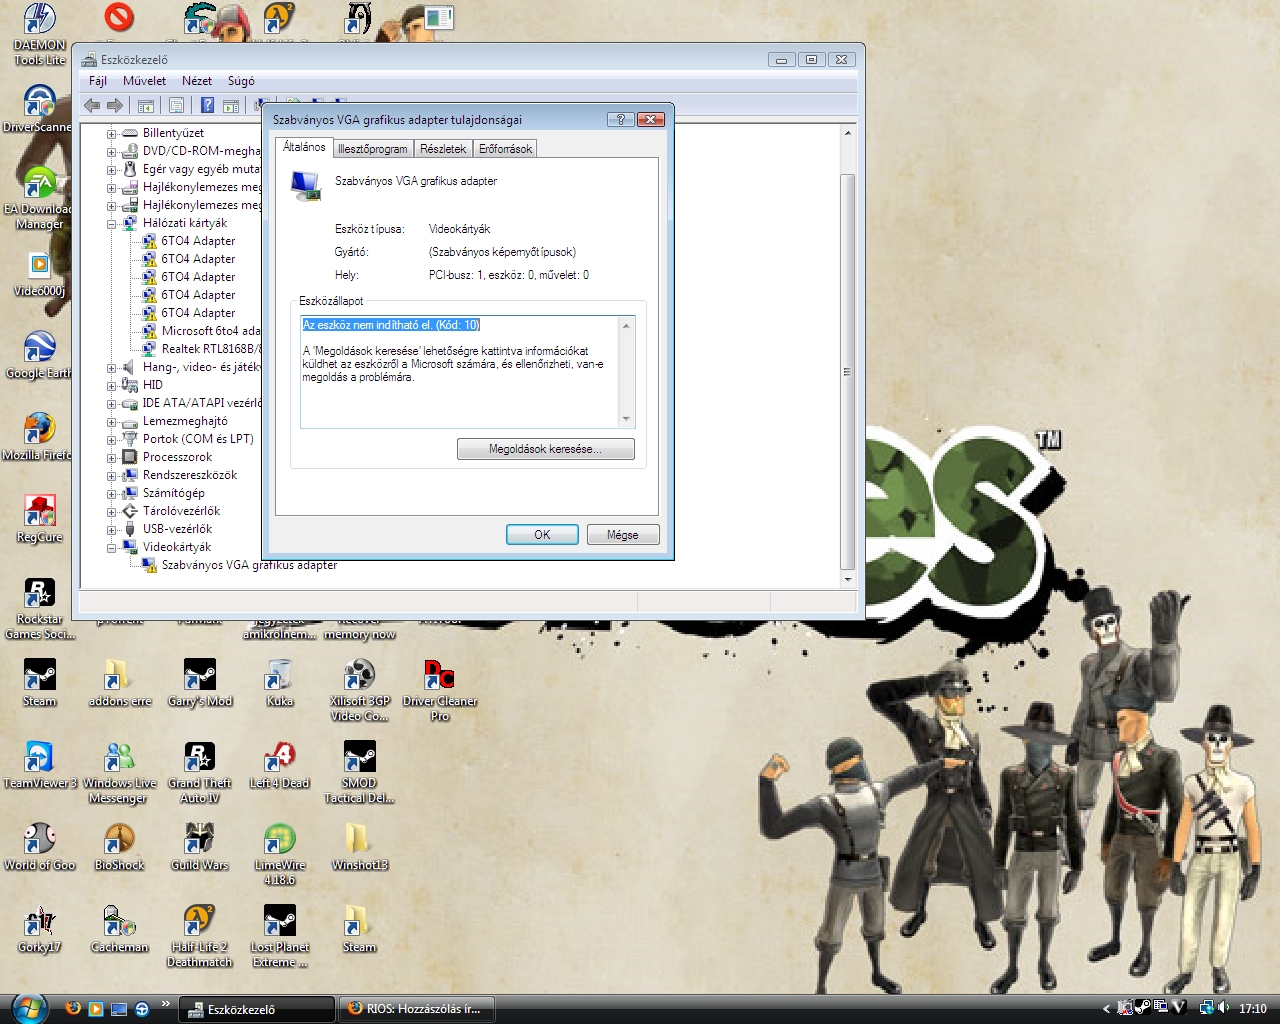Click the Properties toolbar icon in Device Manager
This screenshot has width=1280, height=1024.
tap(176, 105)
